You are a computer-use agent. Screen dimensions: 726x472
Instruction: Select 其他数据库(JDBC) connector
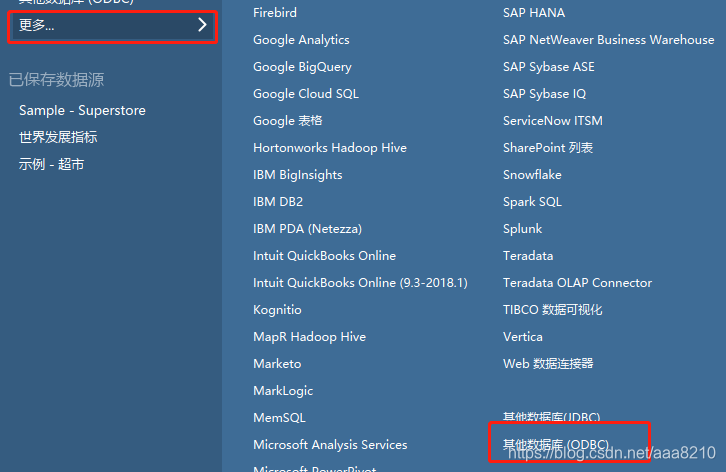tap(552, 417)
